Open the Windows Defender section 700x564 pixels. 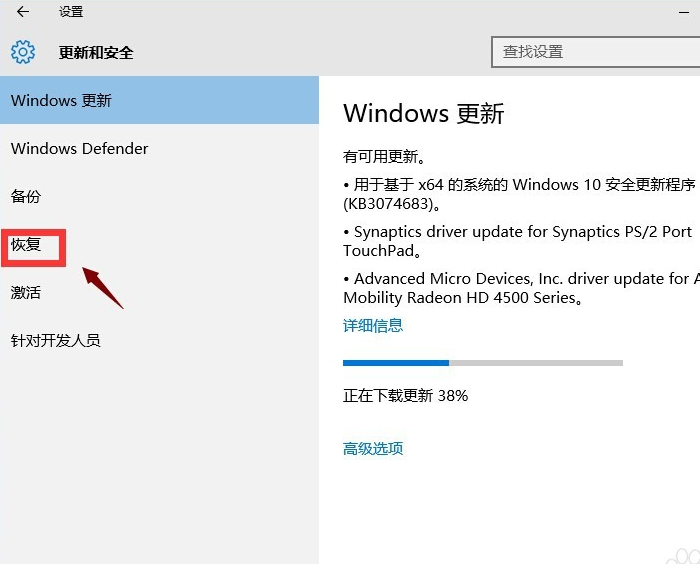coord(79,148)
